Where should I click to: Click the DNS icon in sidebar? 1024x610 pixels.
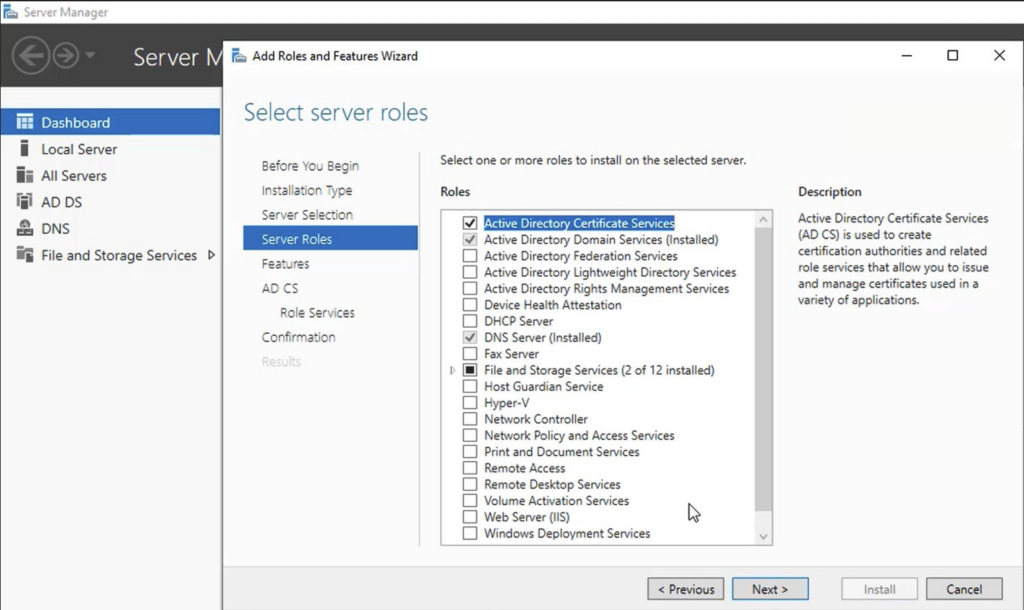point(25,228)
